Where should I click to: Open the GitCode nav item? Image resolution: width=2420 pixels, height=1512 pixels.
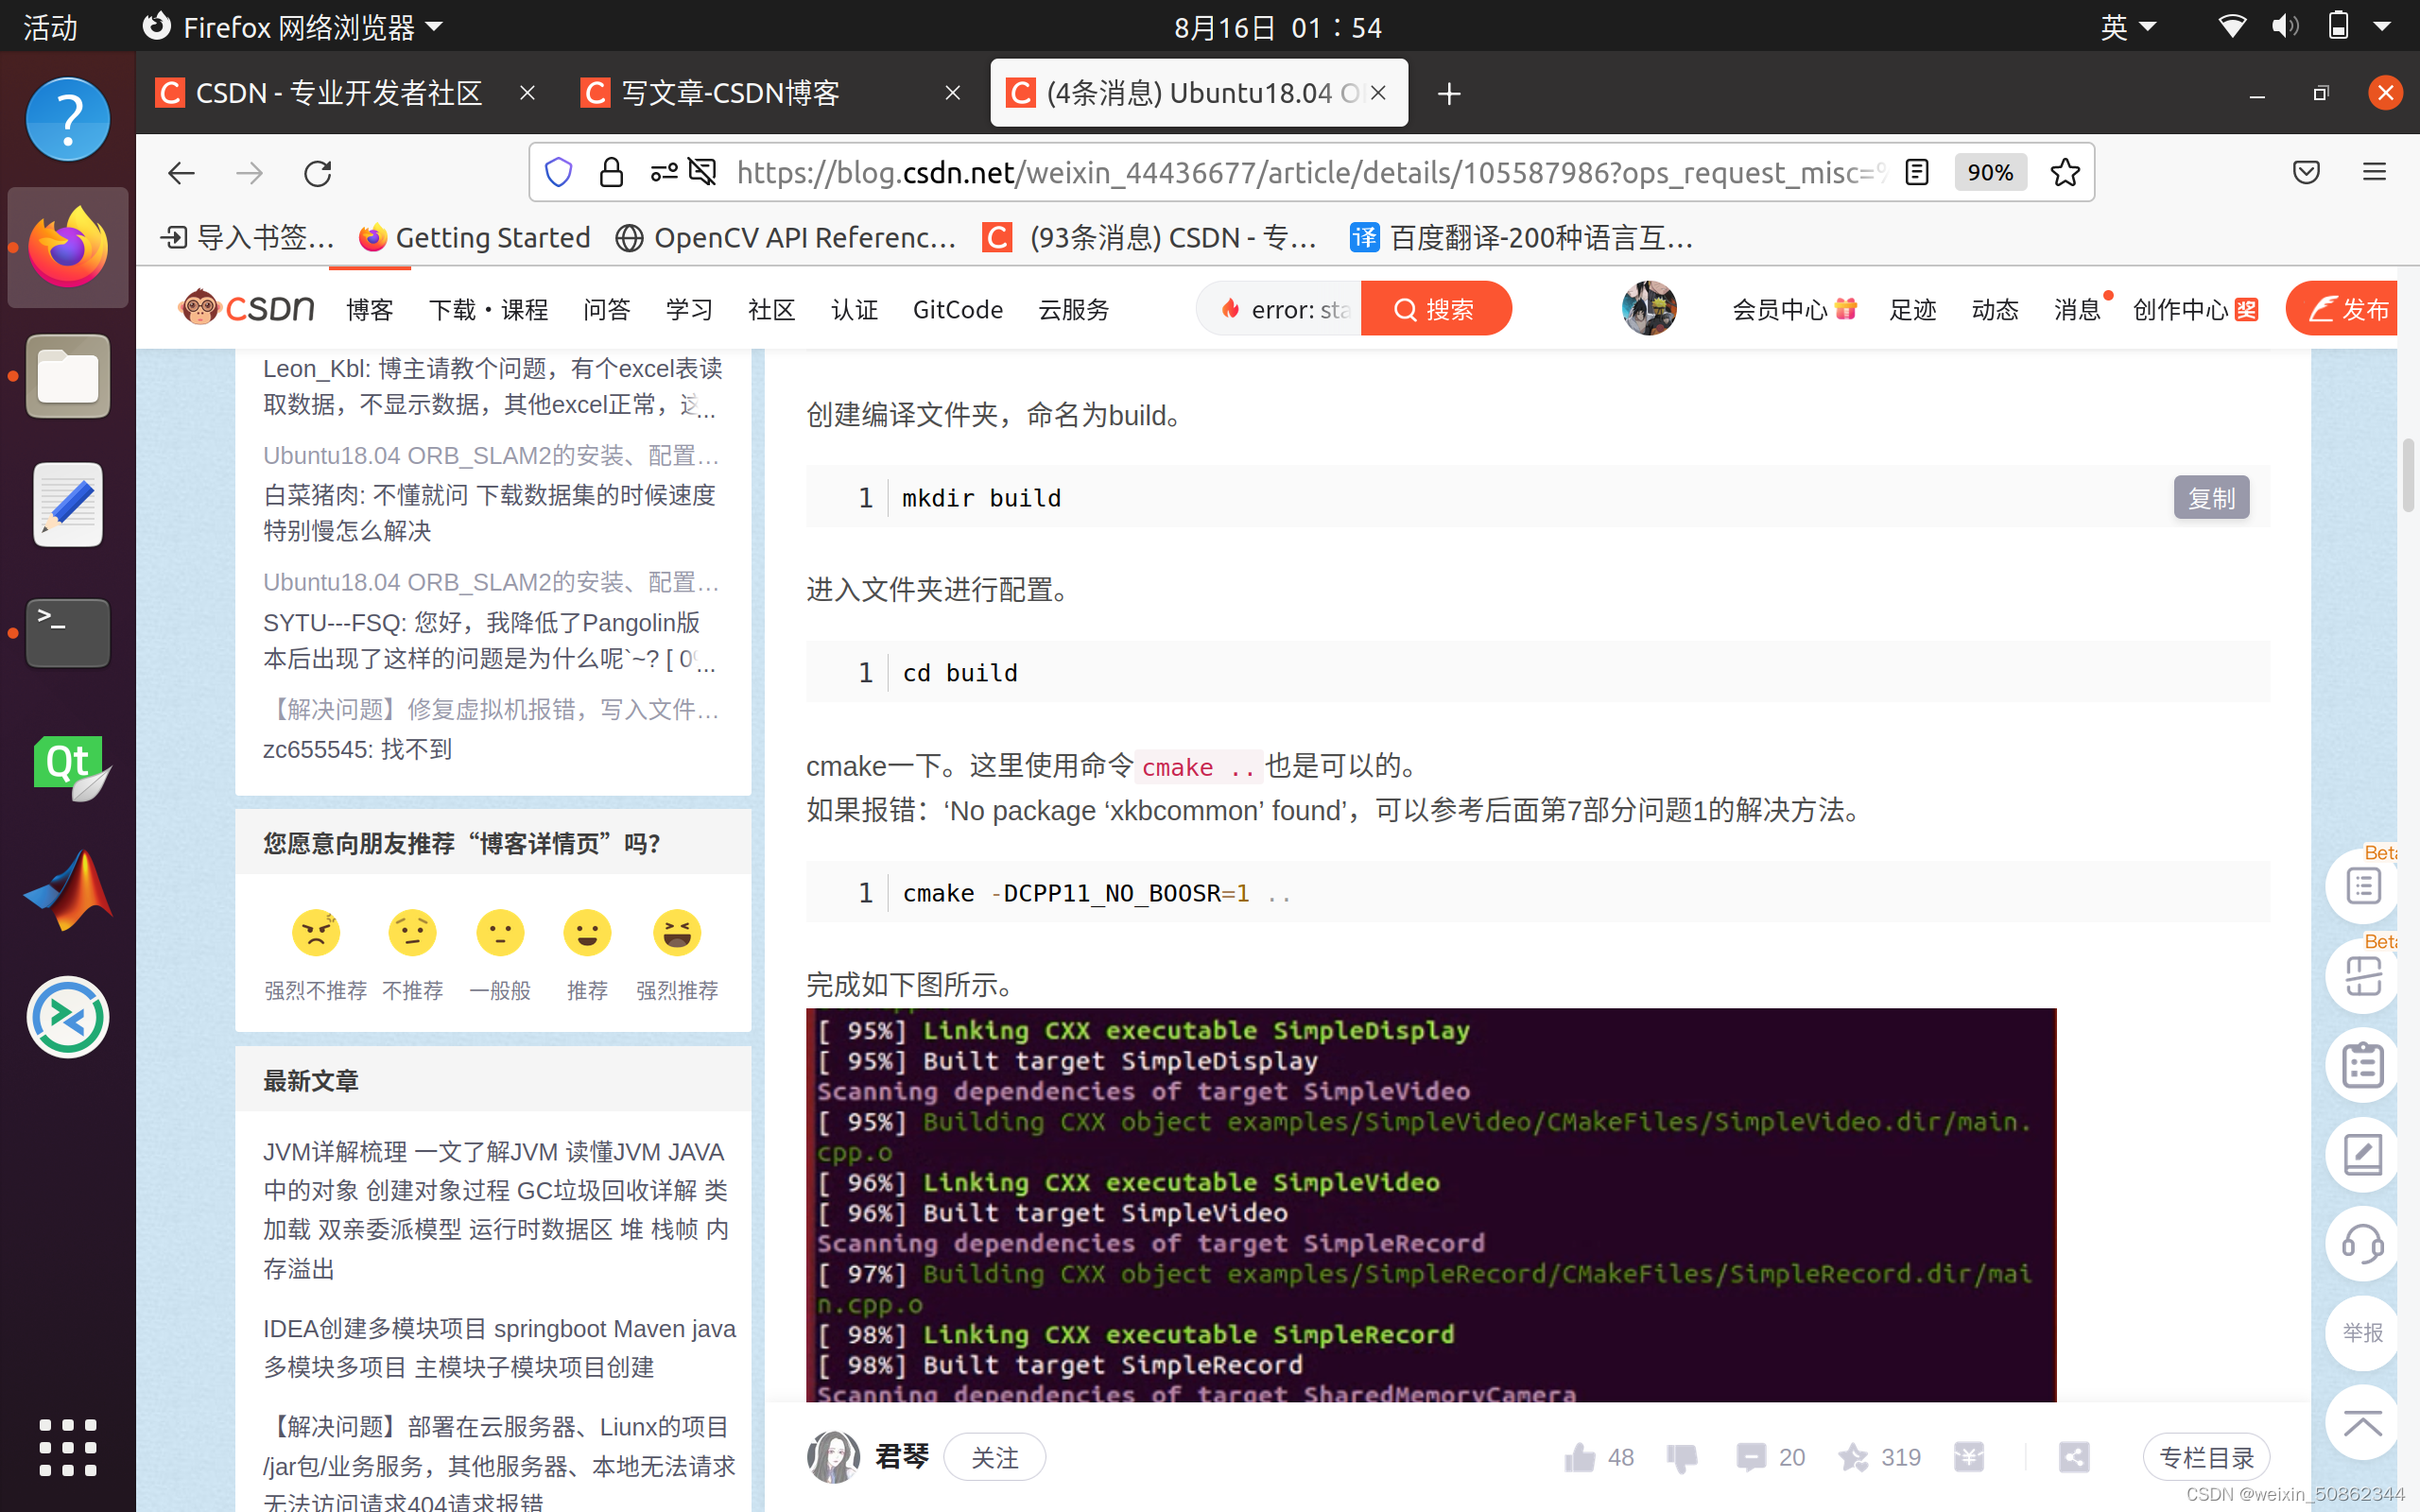pos(957,309)
